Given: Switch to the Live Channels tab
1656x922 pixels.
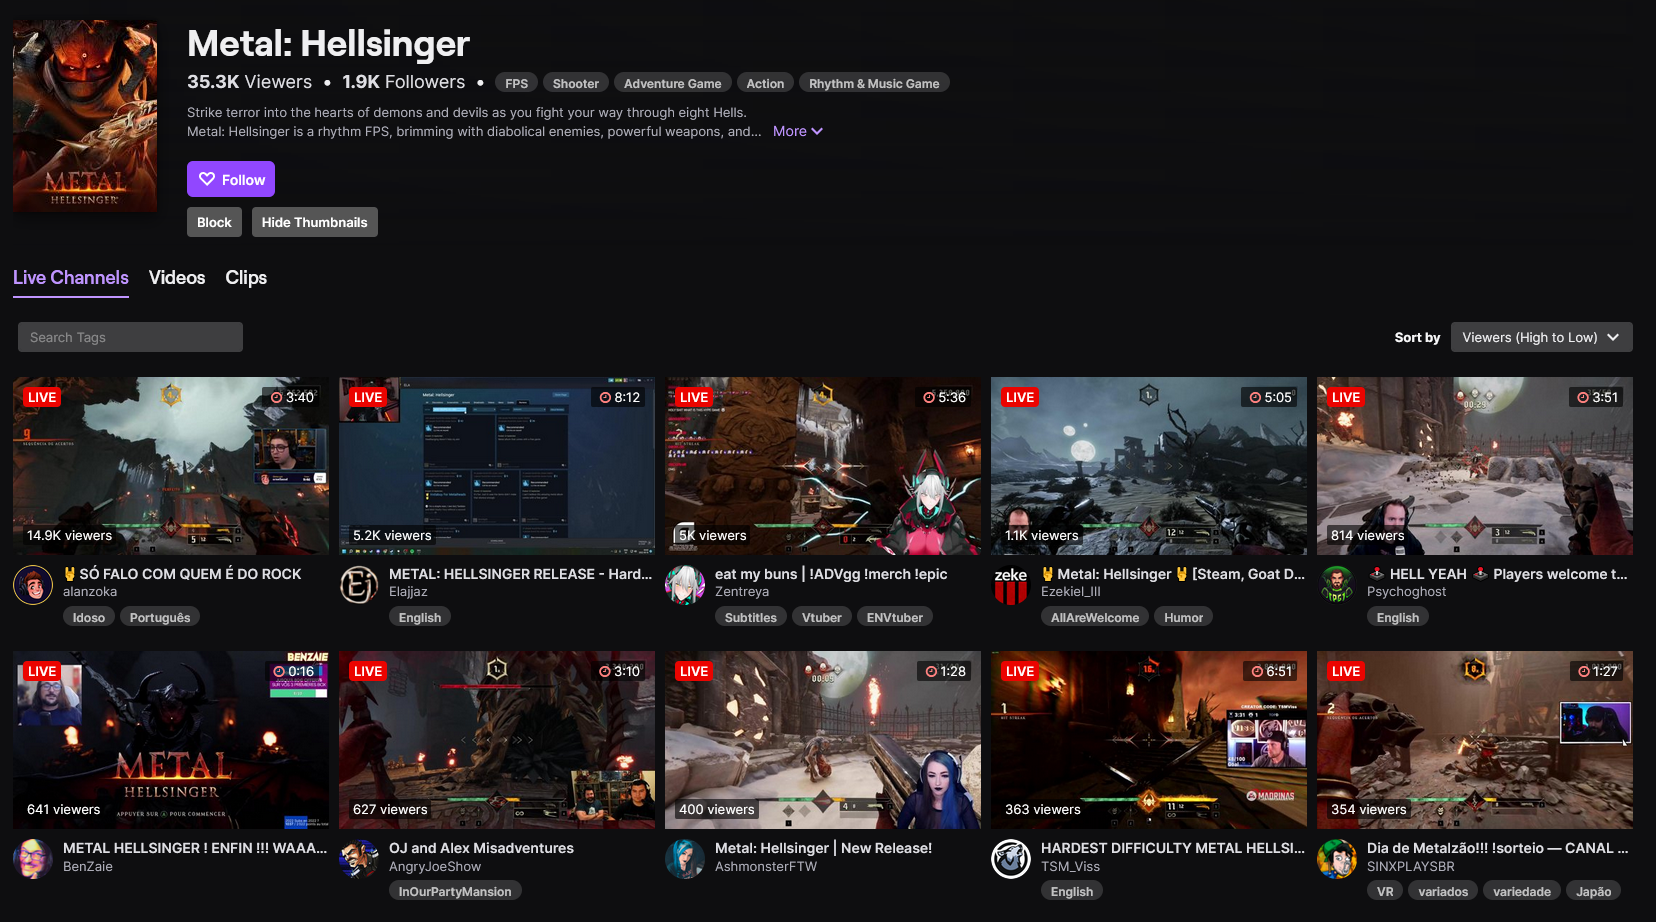Looking at the screenshot, I should click(71, 278).
